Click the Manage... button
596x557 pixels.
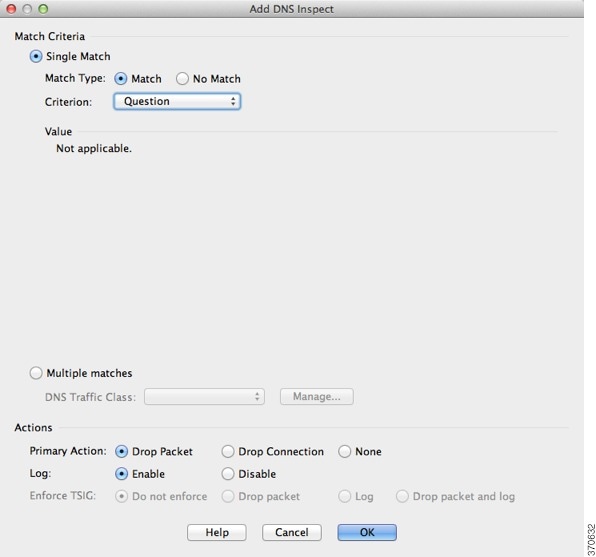click(317, 397)
